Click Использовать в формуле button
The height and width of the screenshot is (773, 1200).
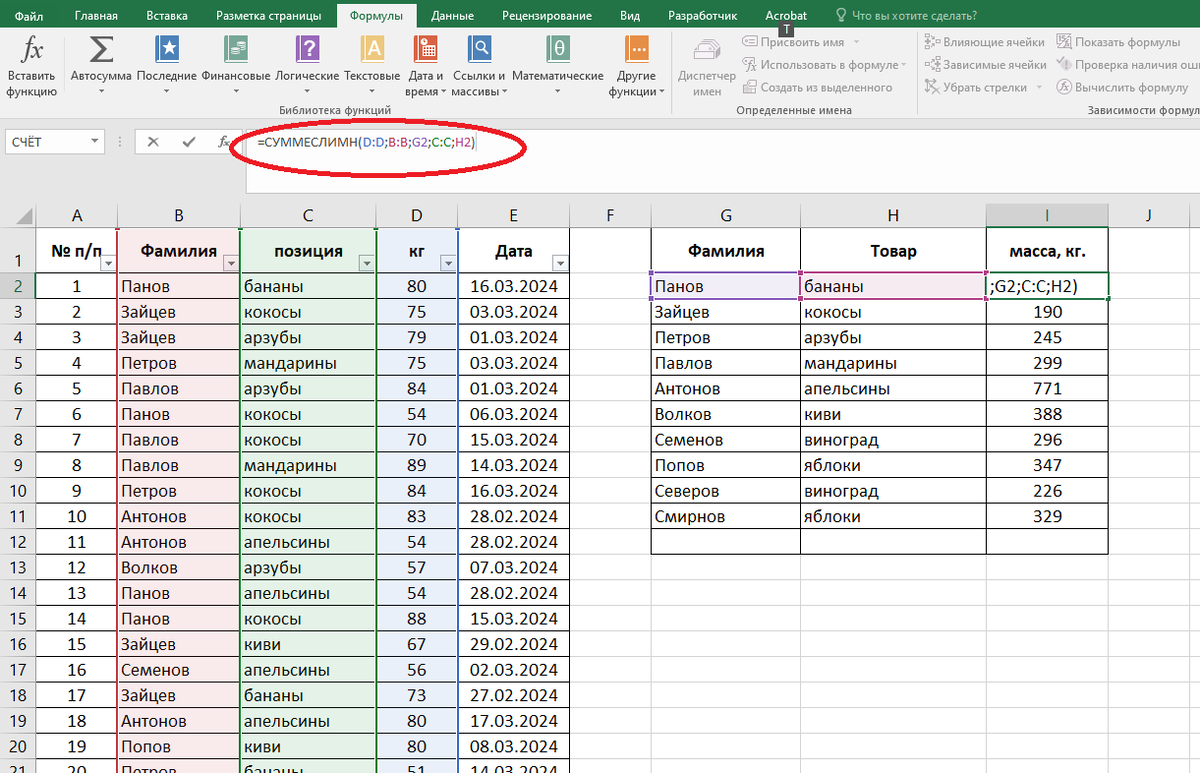click(819, 64)
